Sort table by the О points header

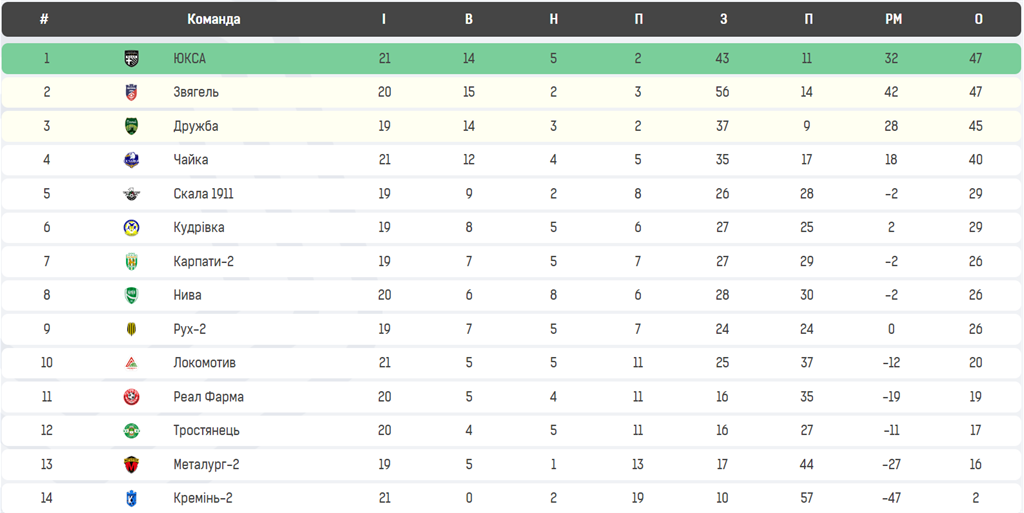point(978,20)
